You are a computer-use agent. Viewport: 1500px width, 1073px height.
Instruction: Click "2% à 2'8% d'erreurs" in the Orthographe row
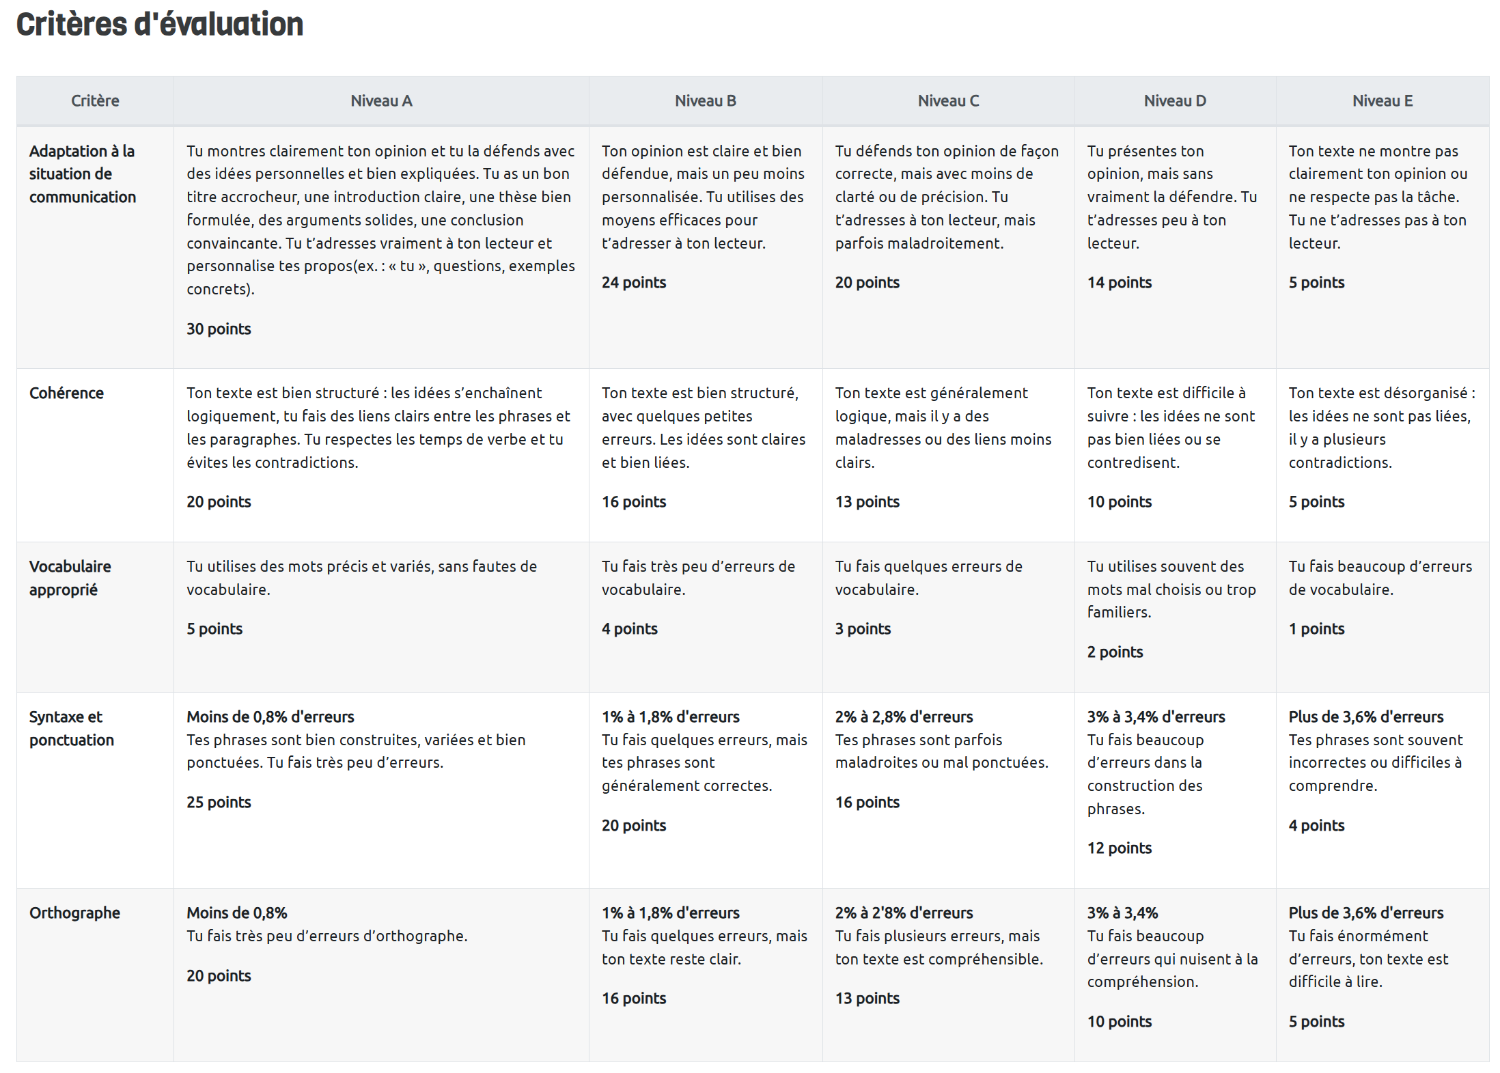(x=904, y=913)
